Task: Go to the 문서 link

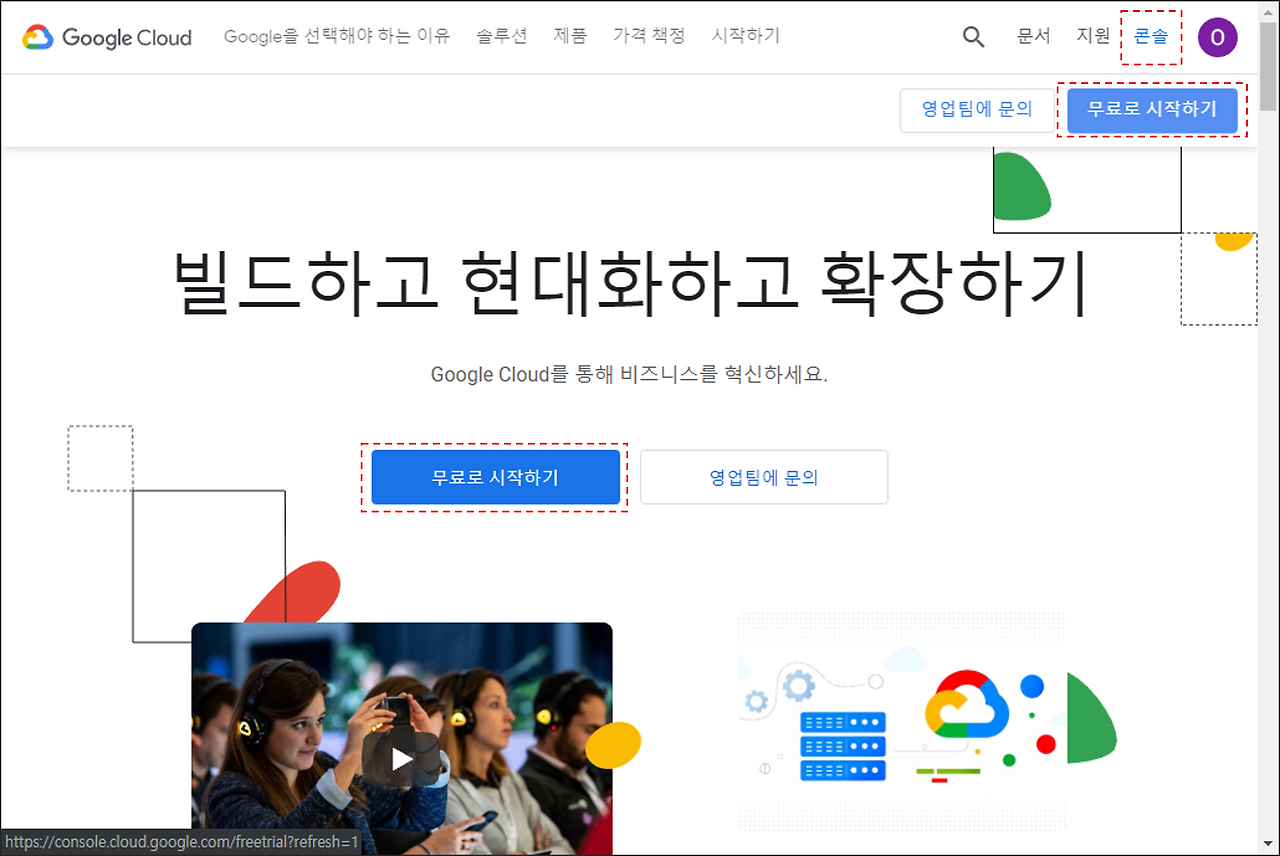Action: (x=1033, y=37)
